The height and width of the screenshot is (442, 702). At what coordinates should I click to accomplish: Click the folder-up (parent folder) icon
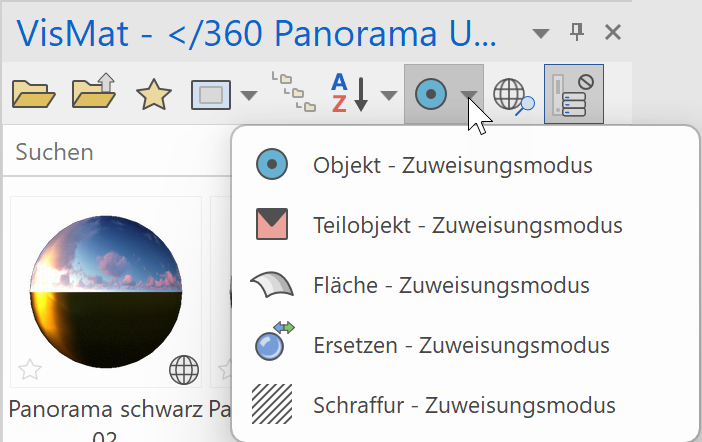coord(94,94)
